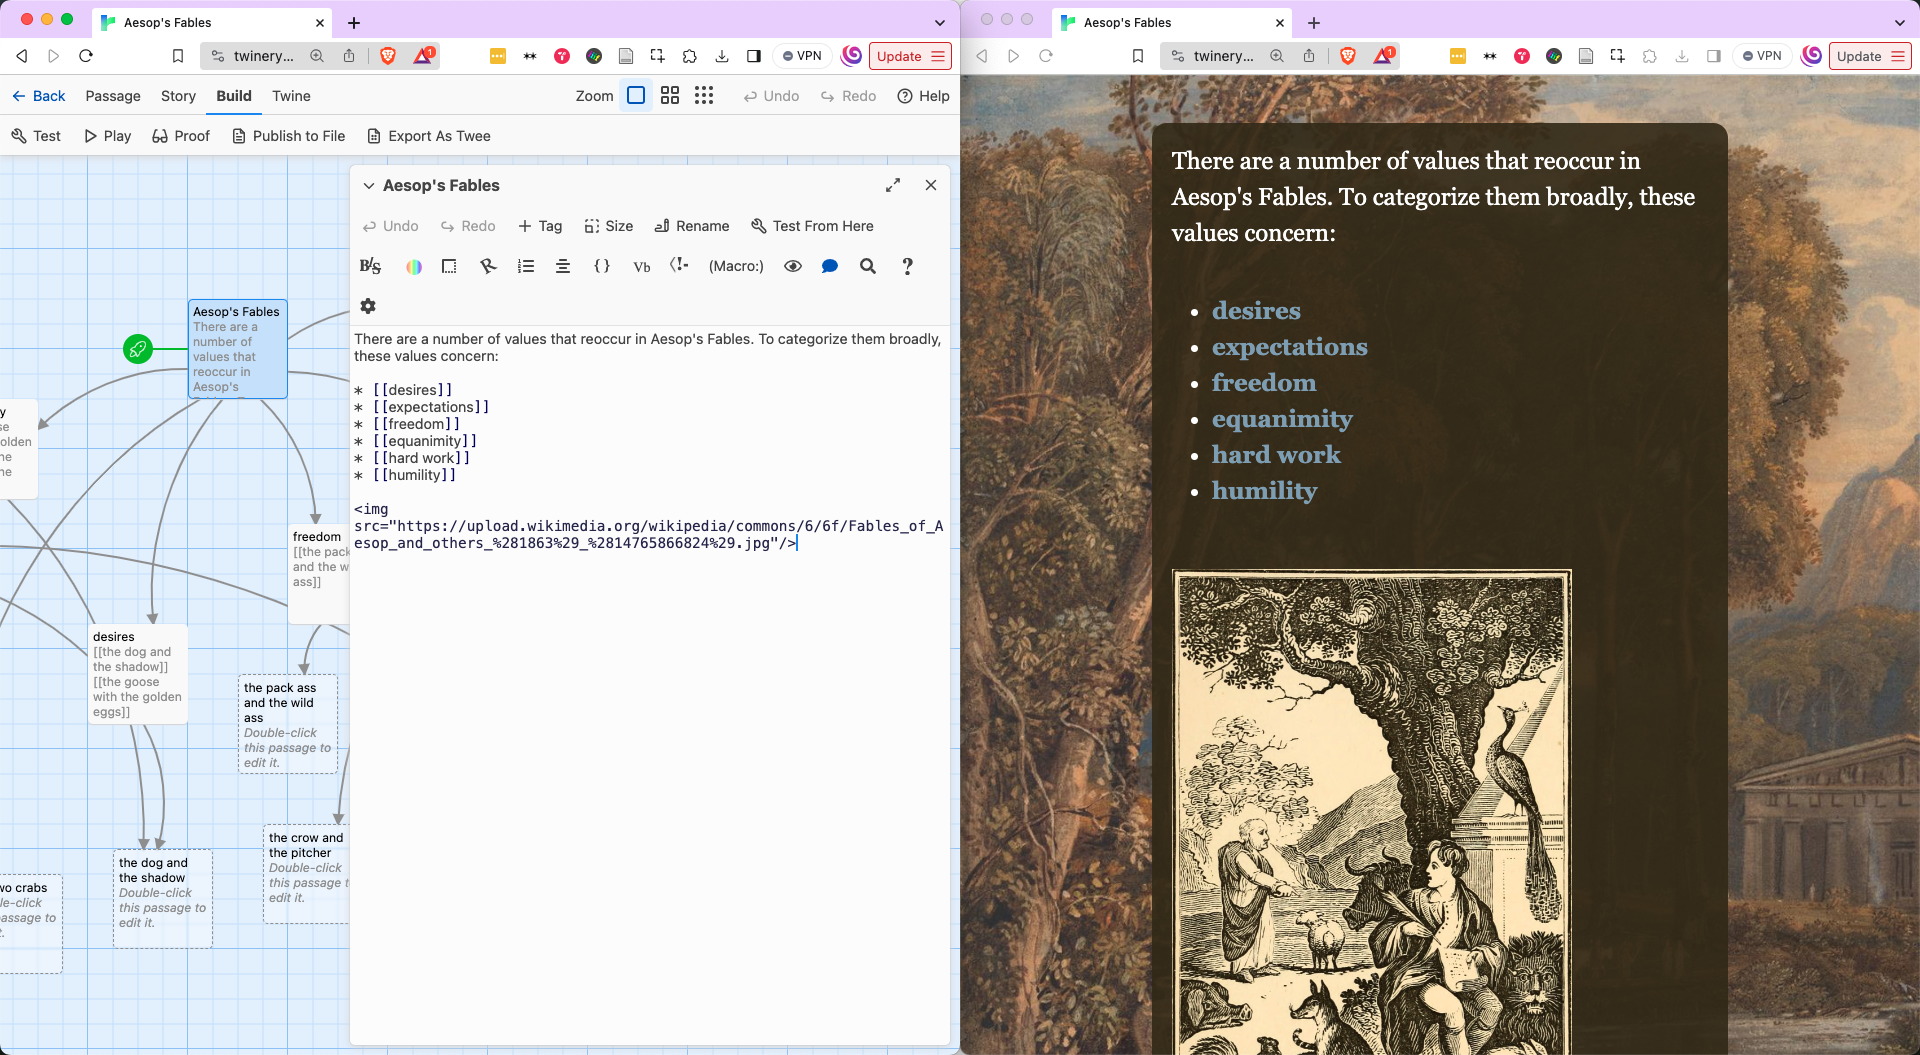Open the tab list dropdown in right browser

pos(1900,22)
